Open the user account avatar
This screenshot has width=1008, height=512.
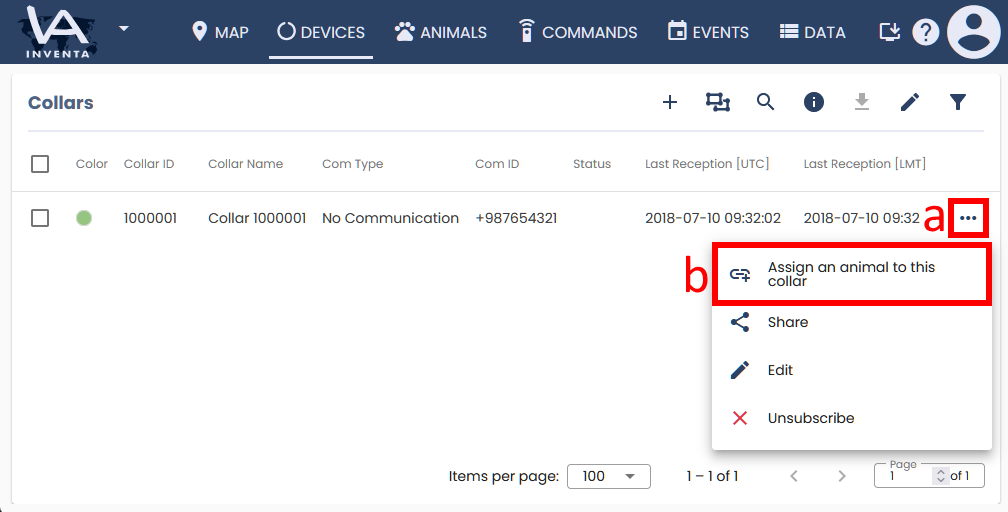(973, 32)
